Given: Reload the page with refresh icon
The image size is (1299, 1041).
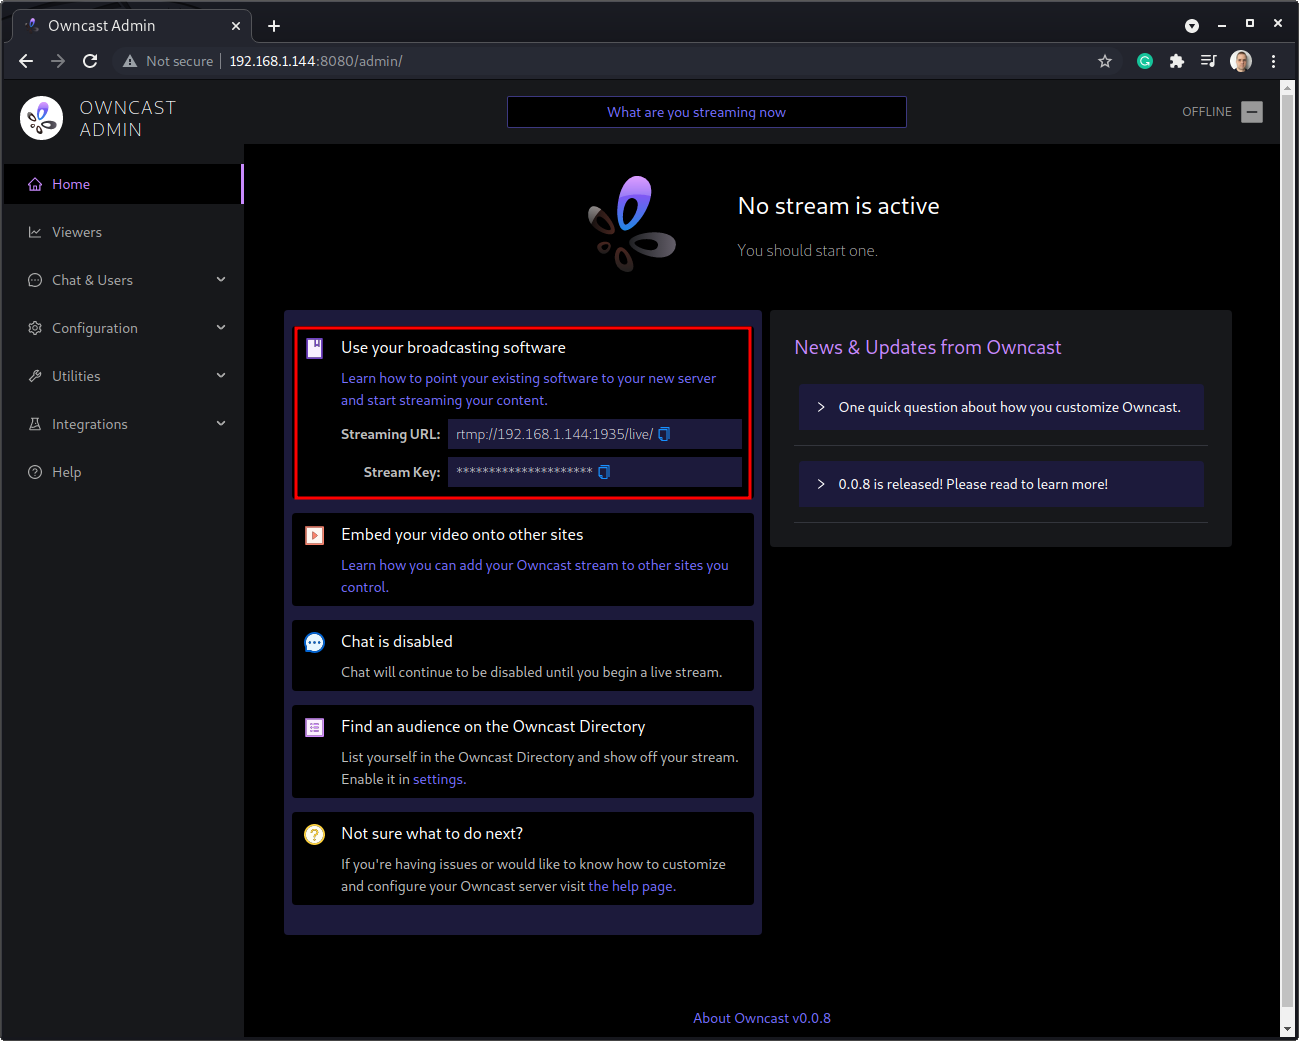Looking at the screenshot, I should click(x=90, y=61).
